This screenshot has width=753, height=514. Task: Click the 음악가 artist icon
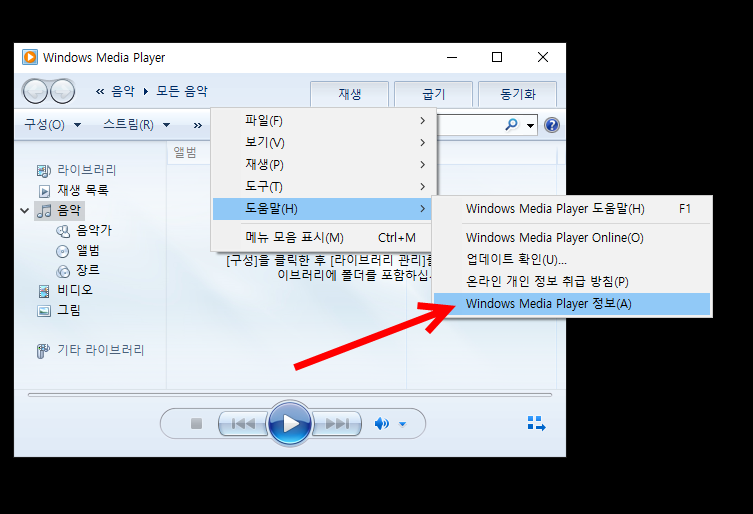pos(63,231)
